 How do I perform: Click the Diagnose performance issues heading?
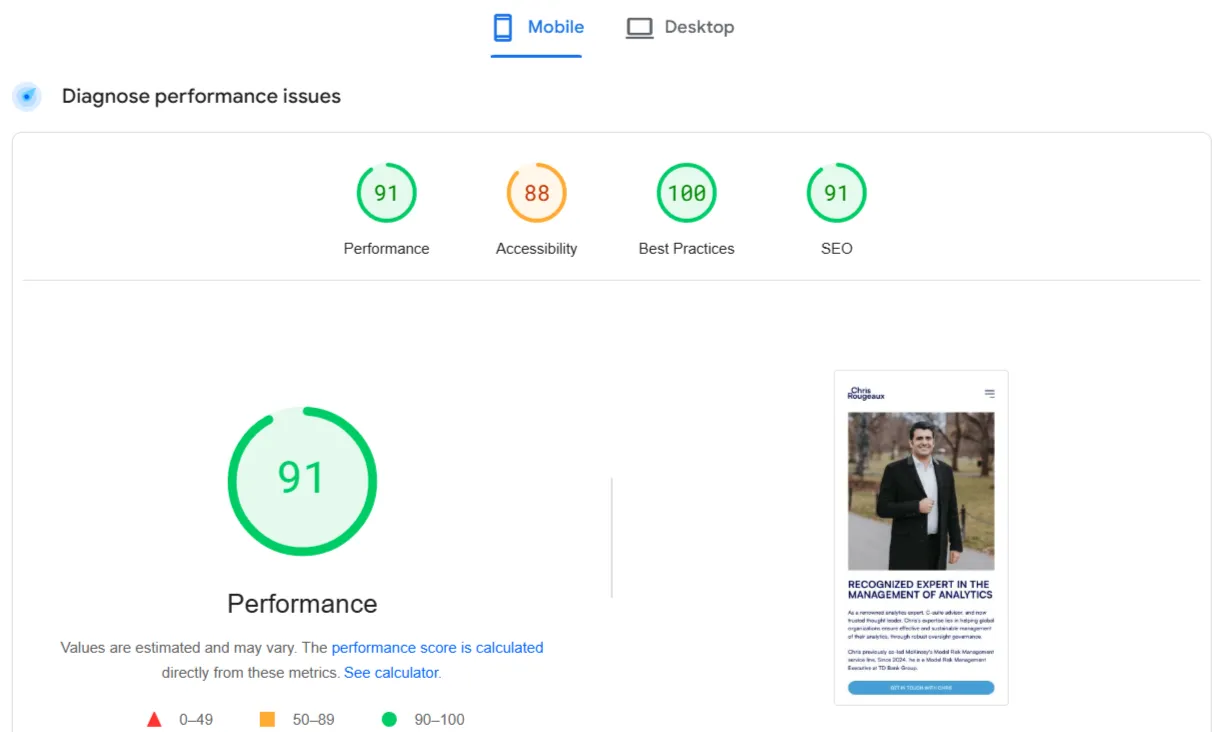pos(201,97)
